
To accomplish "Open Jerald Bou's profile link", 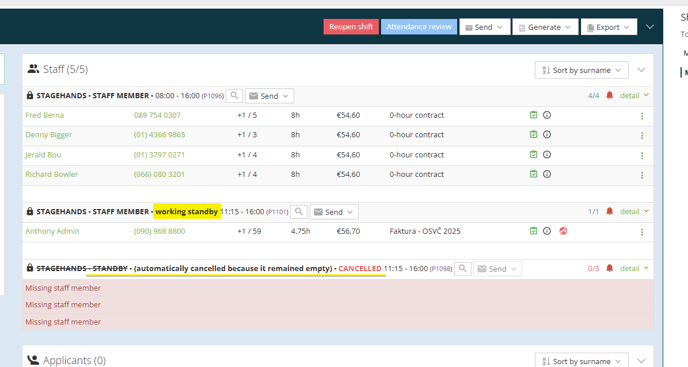I will [x=43, y=155].
